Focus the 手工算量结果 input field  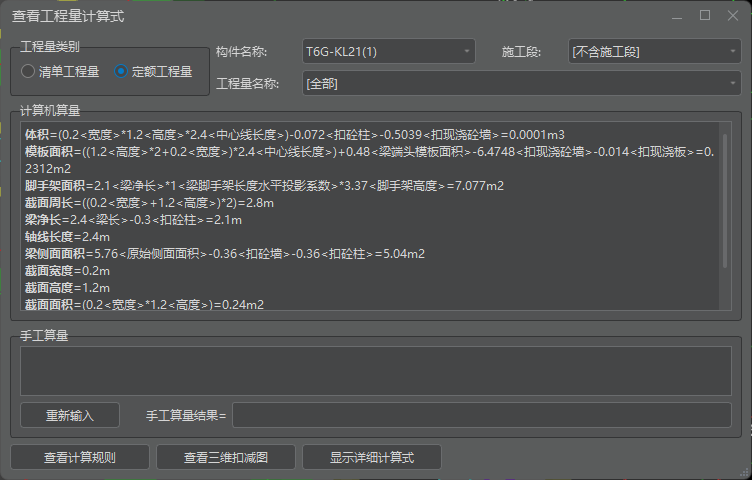pyautogui.click(x=482, y=415)
